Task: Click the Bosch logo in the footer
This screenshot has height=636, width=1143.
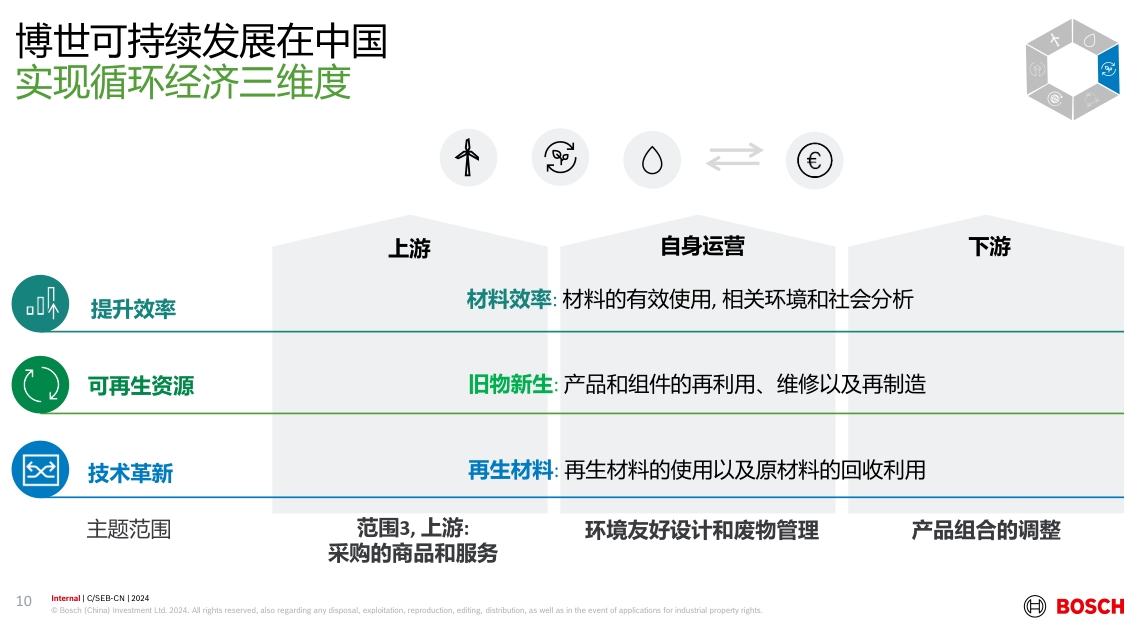Action: click(1073, 606)
